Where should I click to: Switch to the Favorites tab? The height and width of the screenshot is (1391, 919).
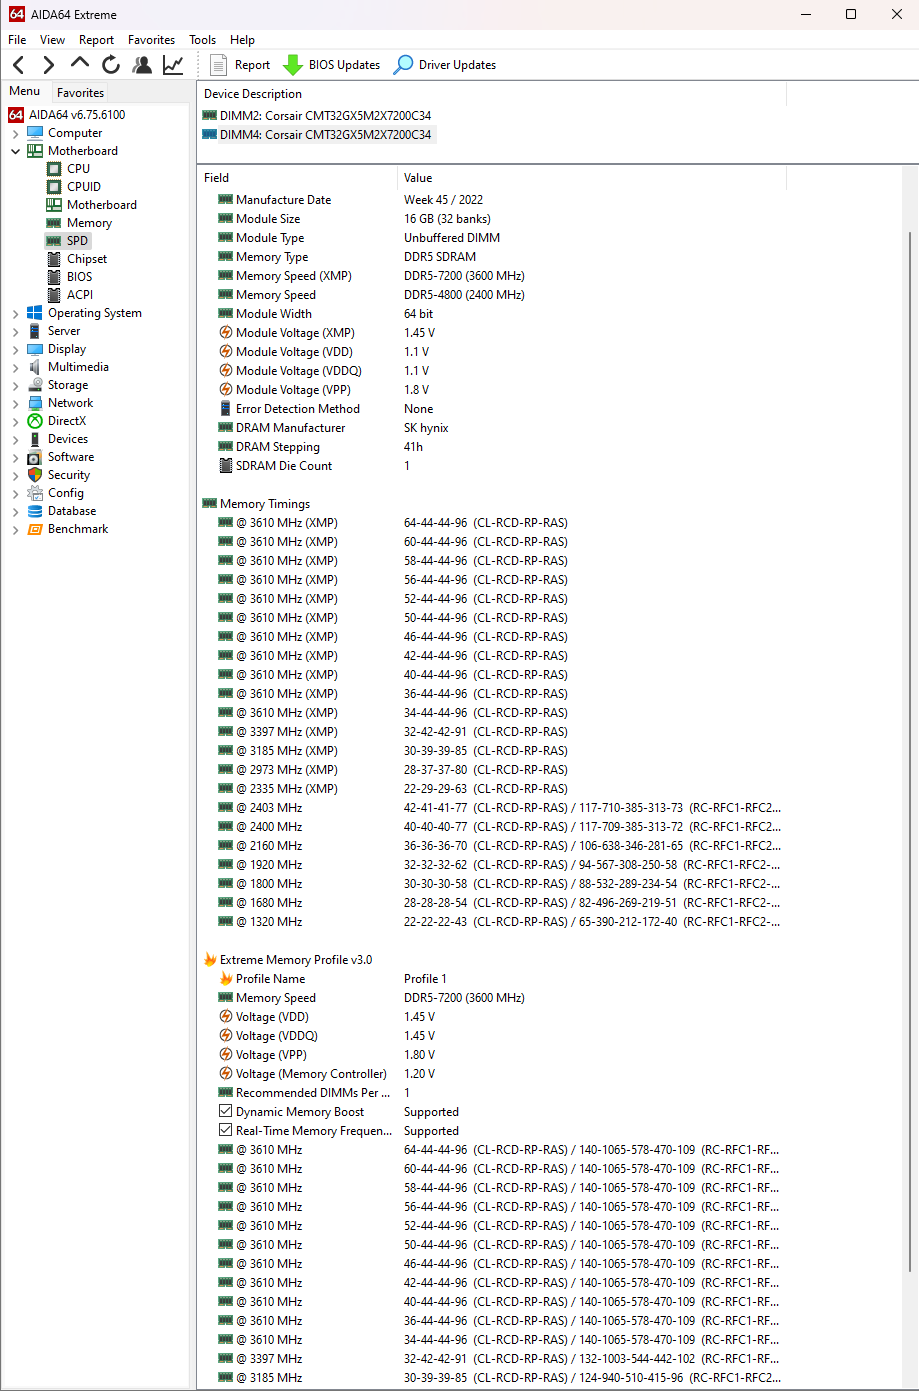pos(80,92)
